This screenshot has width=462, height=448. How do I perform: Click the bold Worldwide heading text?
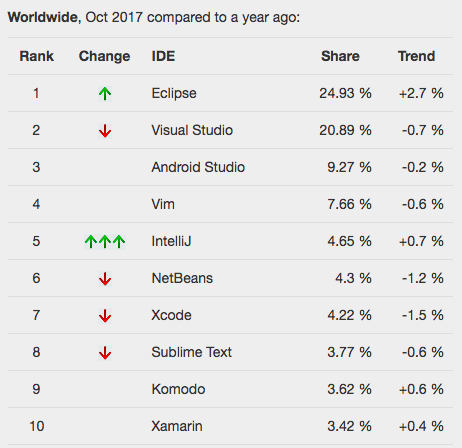[x=44, y=17]
